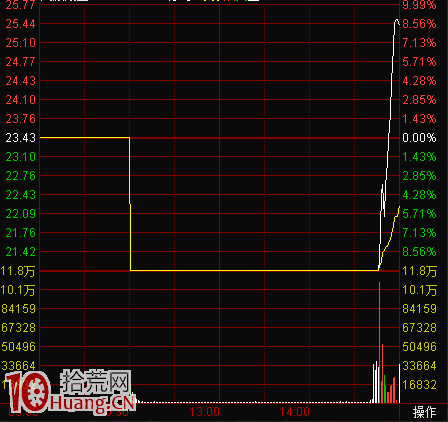Pick the red 5.71% gain label
Viewport: 448px width, 422px height.
[x=419, y=62]
